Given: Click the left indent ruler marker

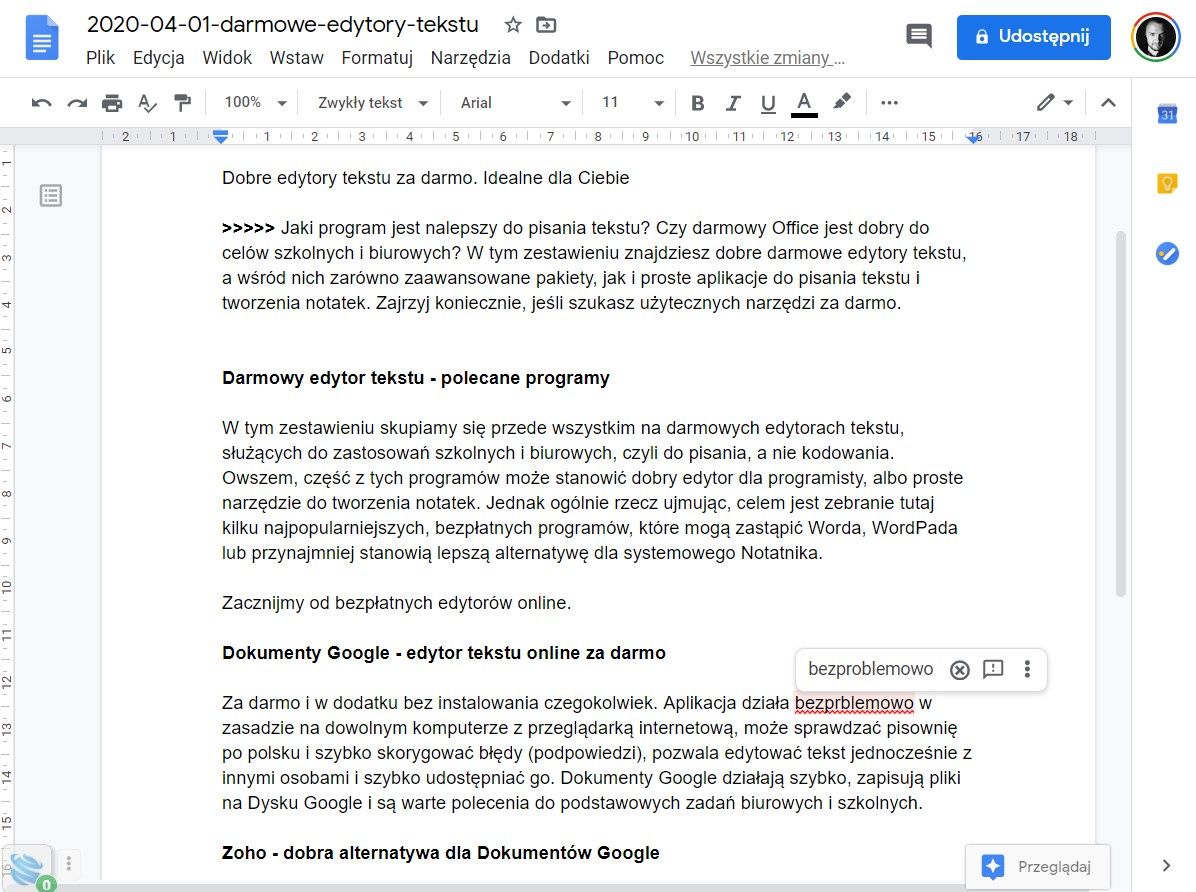Looking at the screenshot, I should pos(220,137).
